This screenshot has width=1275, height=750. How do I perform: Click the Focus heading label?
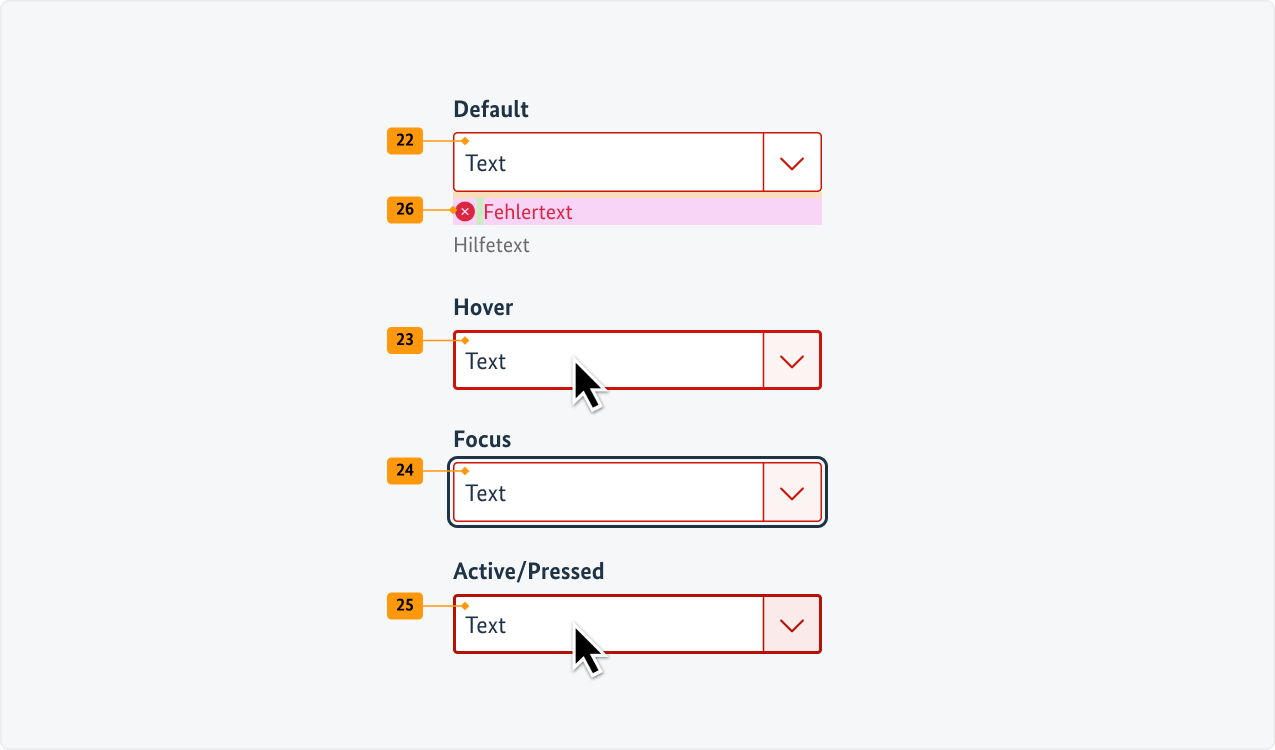pyautogui.click(x=482, y=439)
